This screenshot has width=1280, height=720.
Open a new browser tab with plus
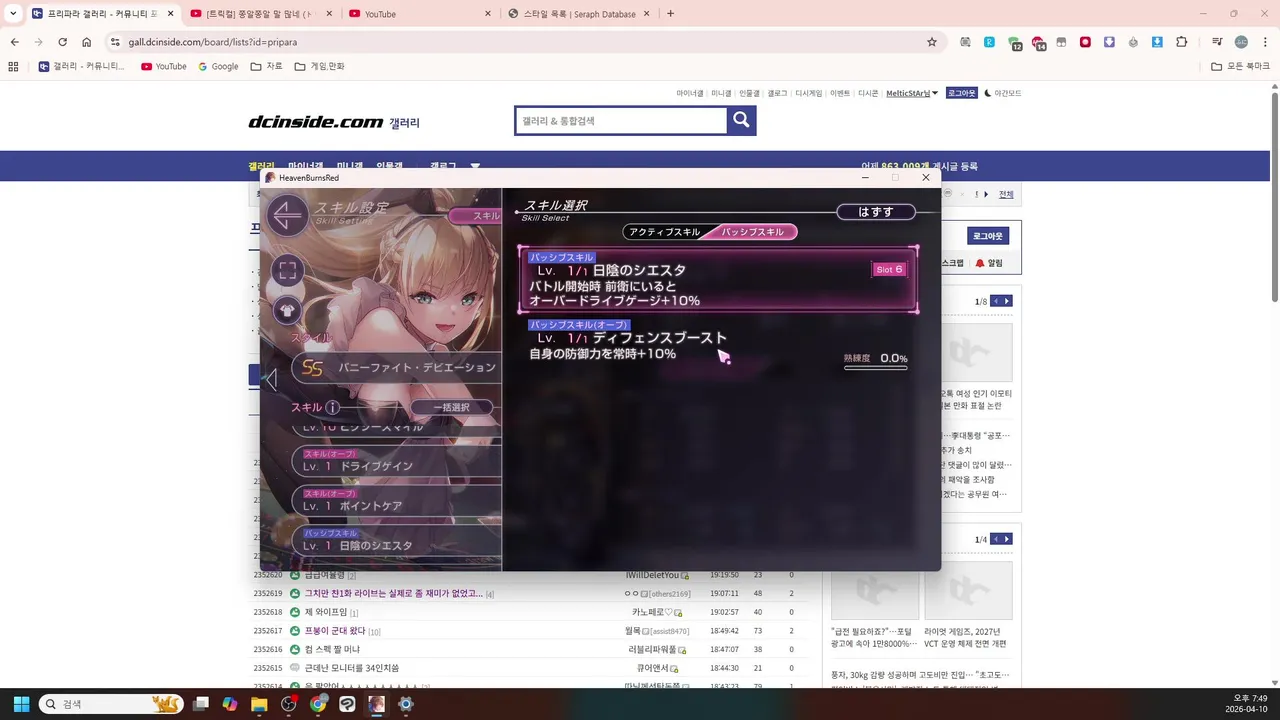670,14
